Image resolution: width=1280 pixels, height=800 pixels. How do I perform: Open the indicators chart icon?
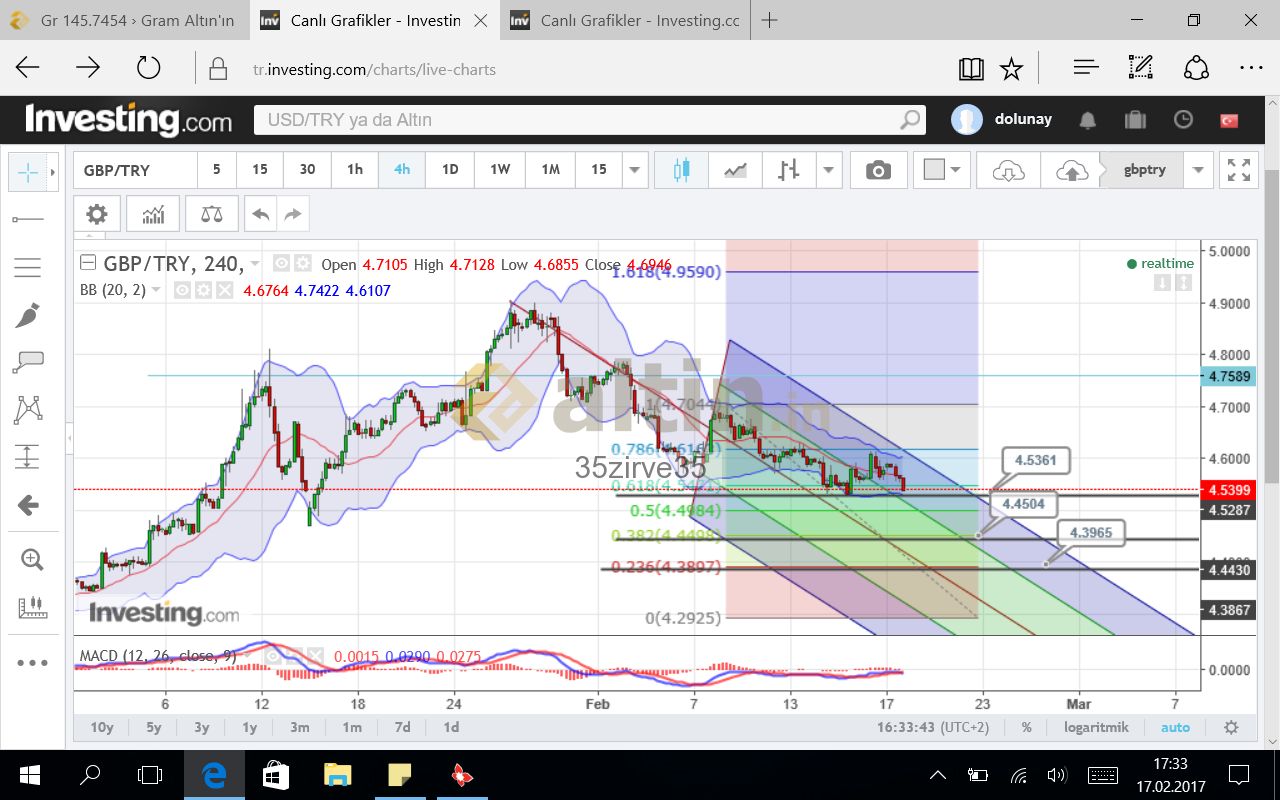[x=154, y=214]
